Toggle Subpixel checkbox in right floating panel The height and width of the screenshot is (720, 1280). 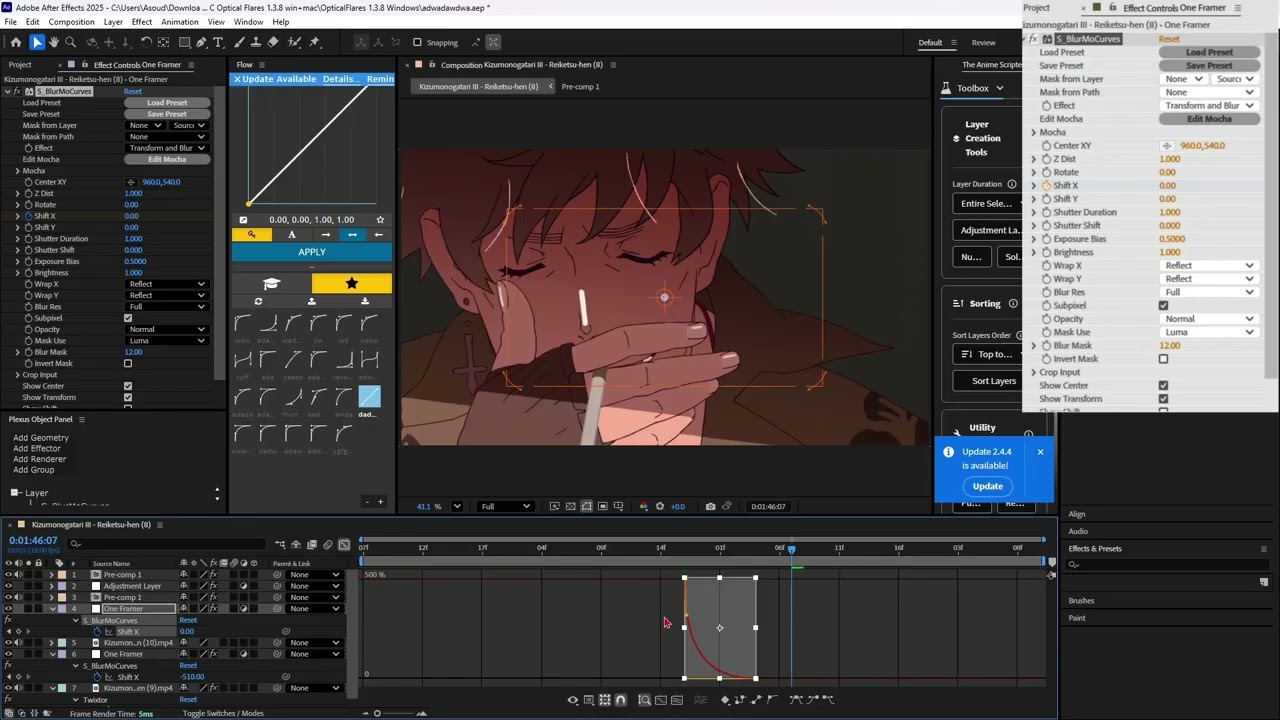(x=1163, y=305)
